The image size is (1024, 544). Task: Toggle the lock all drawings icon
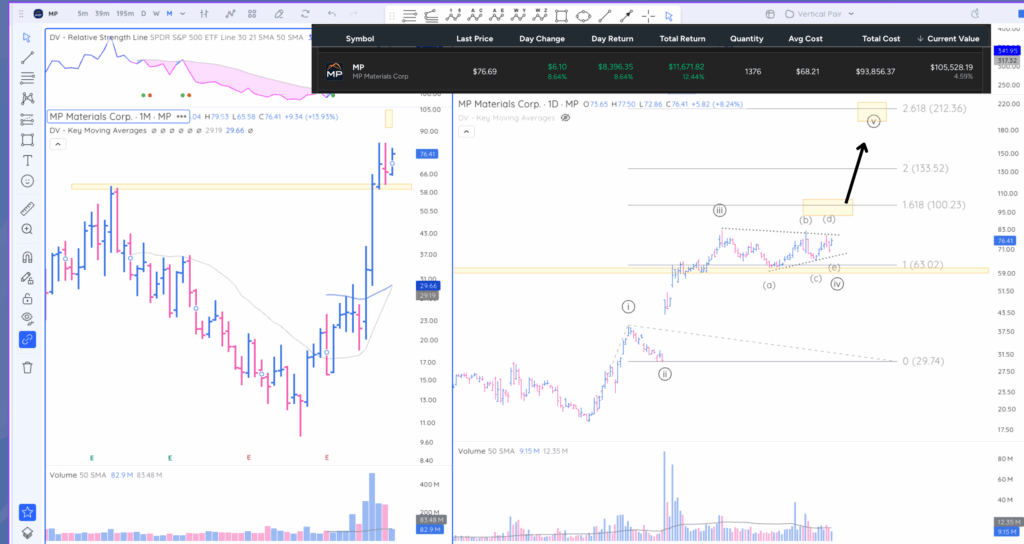coord(27,297)
